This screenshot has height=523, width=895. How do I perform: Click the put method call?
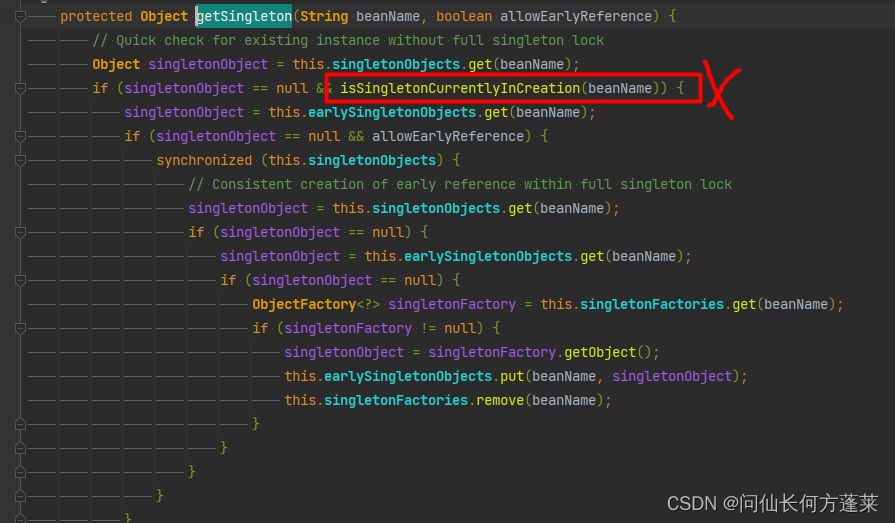click(512, 376)
